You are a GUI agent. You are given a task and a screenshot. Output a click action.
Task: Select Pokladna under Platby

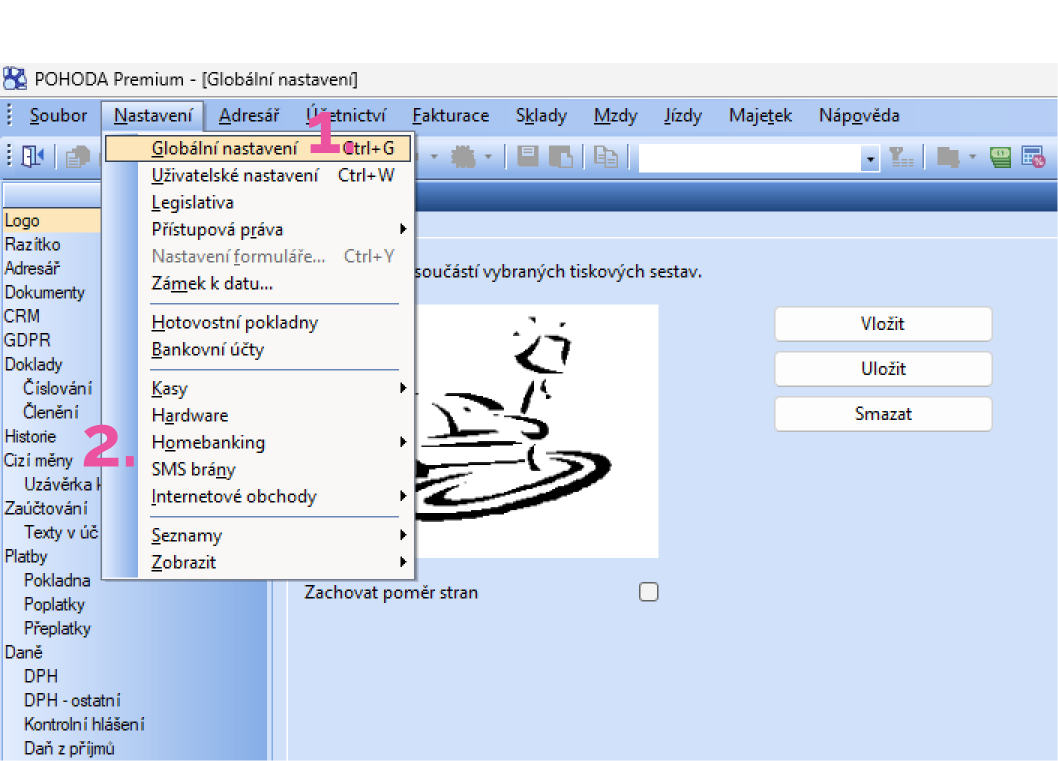point(57,580)
